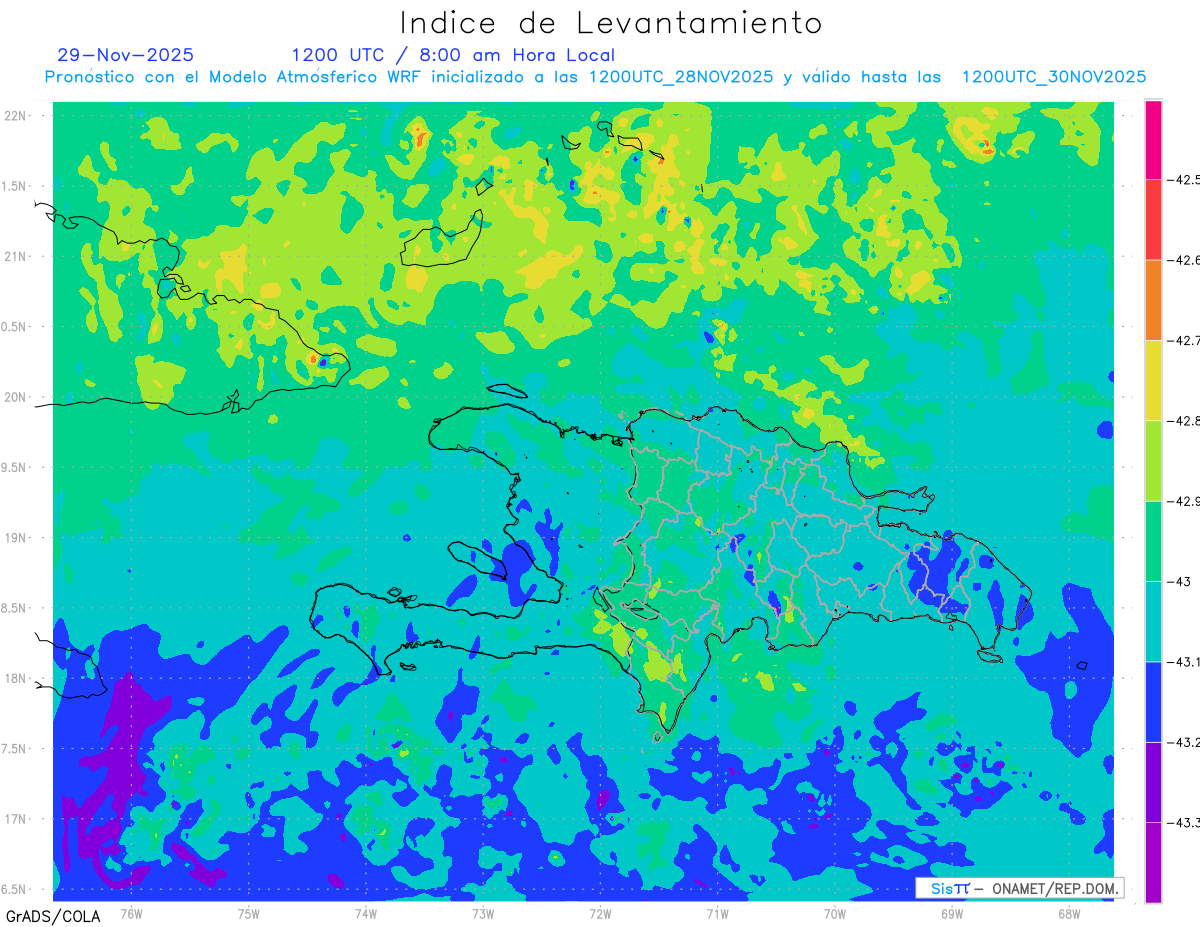Screen dimensions: 1200x927
Task: Select the orange swatch between -42.6 and -42.7
Action: [1153, 300]
